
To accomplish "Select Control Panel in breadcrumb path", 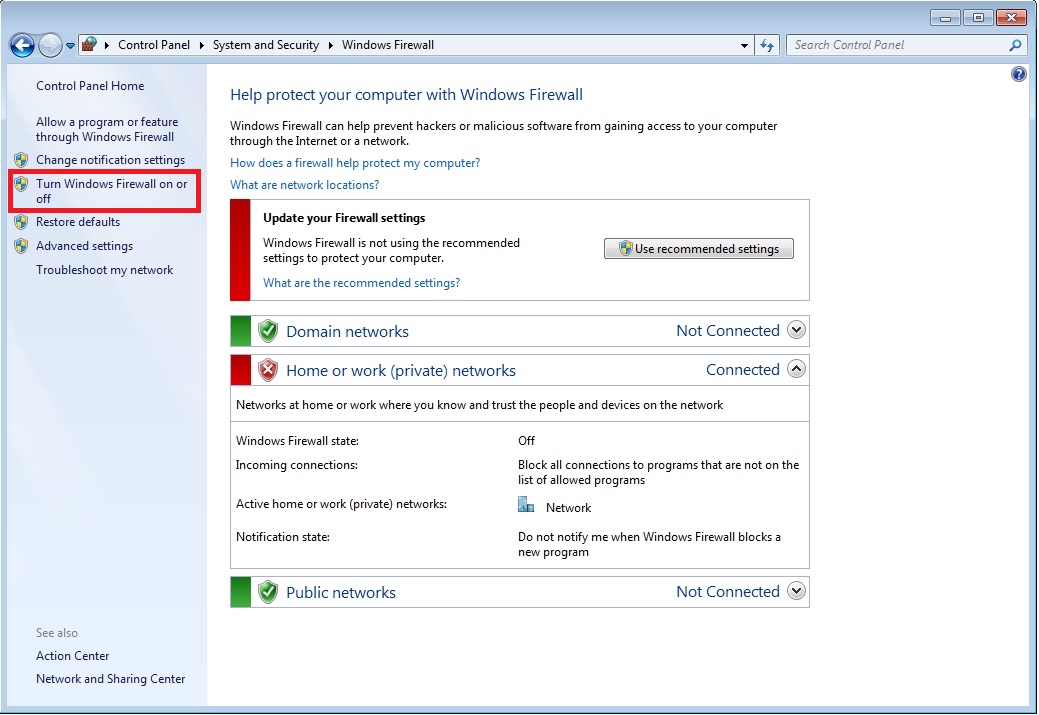I will [x=153, y=45].
